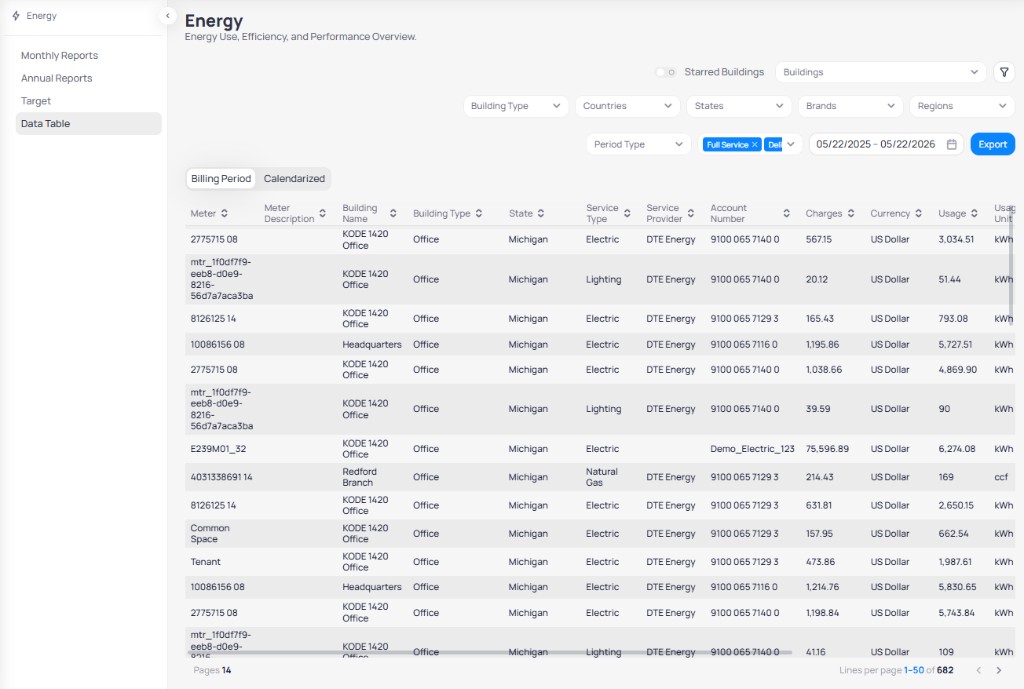Go to next page arrow

click(x=999, y=670)
